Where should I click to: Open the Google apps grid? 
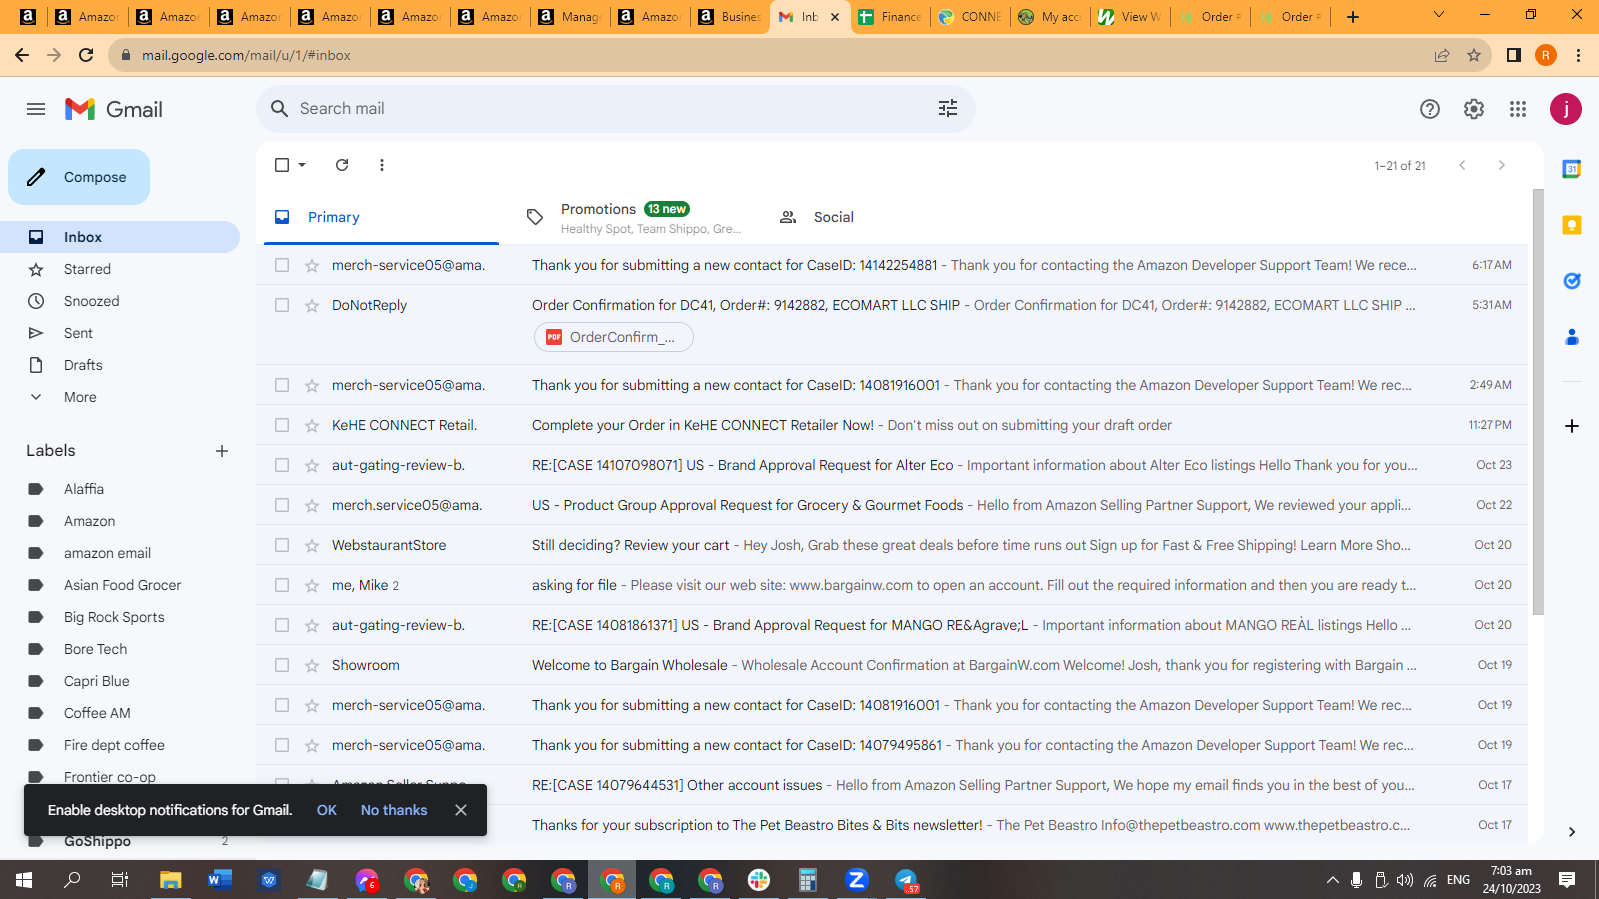1518,109
